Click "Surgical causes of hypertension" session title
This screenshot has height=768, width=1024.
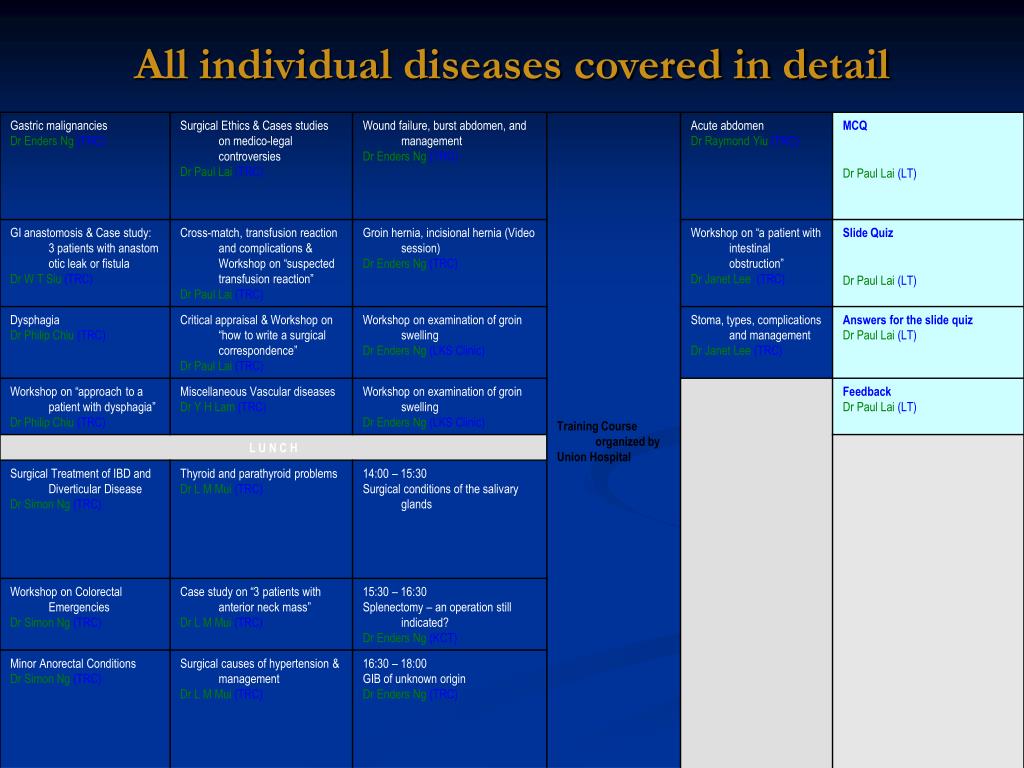pyautogui.click(x=259, y=671)
